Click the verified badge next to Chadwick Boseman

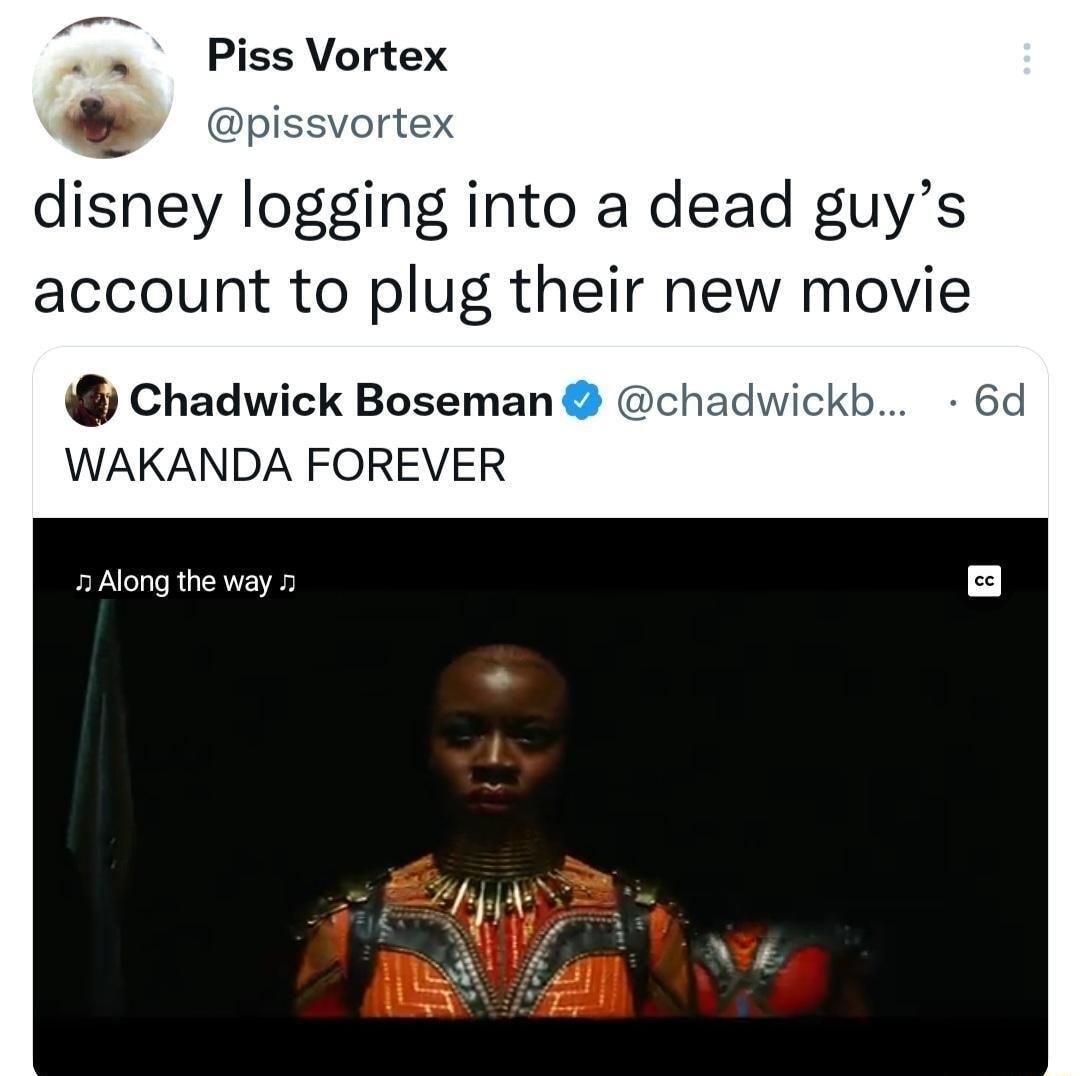580,399
